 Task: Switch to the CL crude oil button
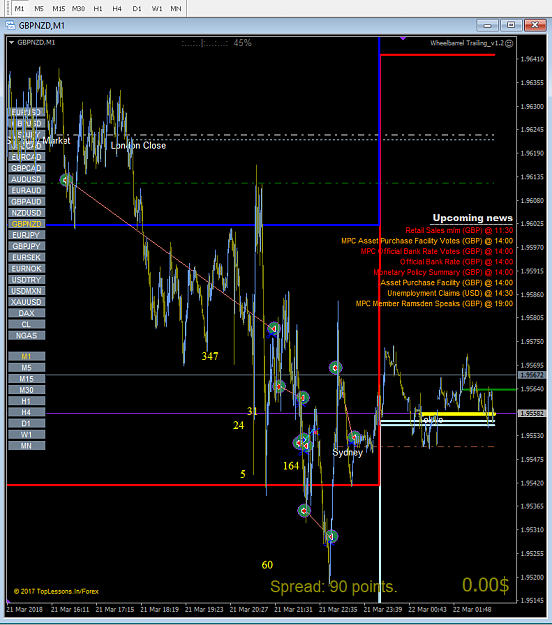point(26,324)
